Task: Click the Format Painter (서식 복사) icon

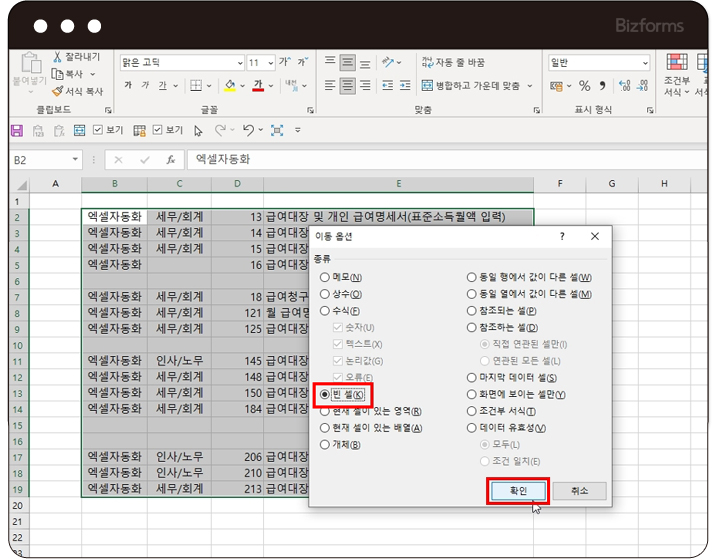Action: [57, 91]
